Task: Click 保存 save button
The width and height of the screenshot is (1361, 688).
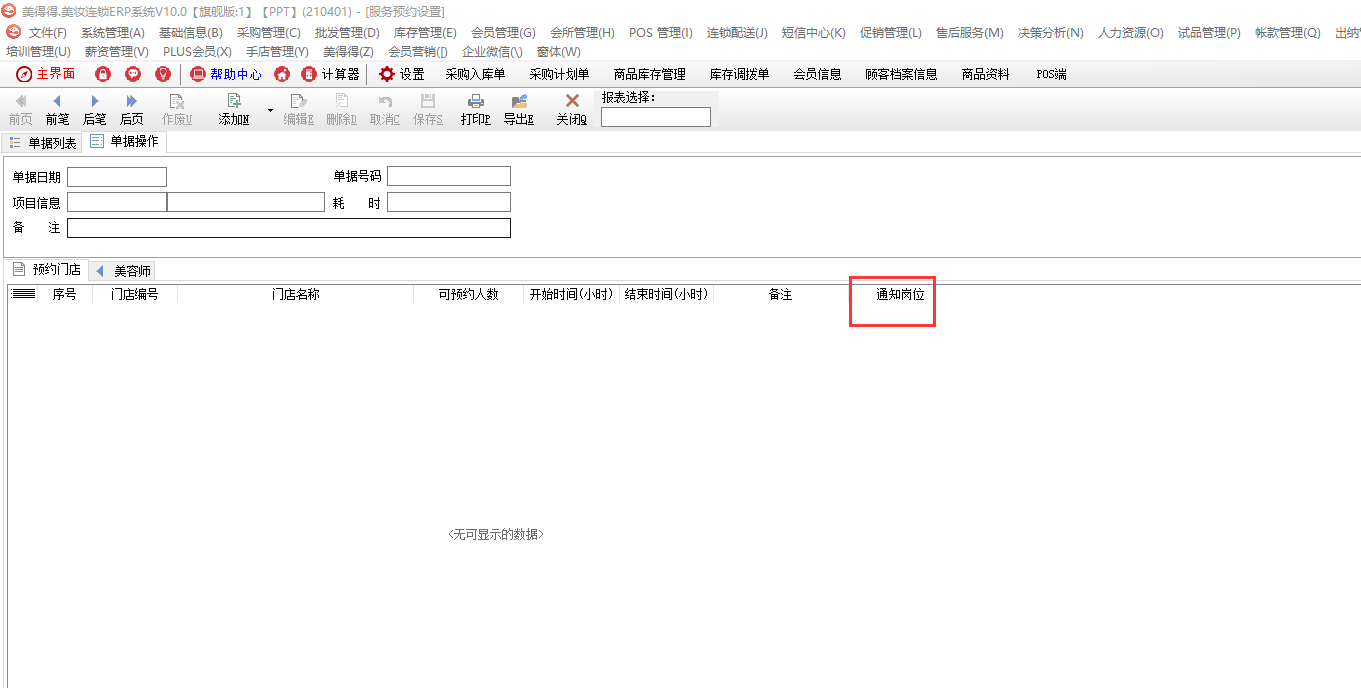Action: pyautogui.click(x=428, y=110)
